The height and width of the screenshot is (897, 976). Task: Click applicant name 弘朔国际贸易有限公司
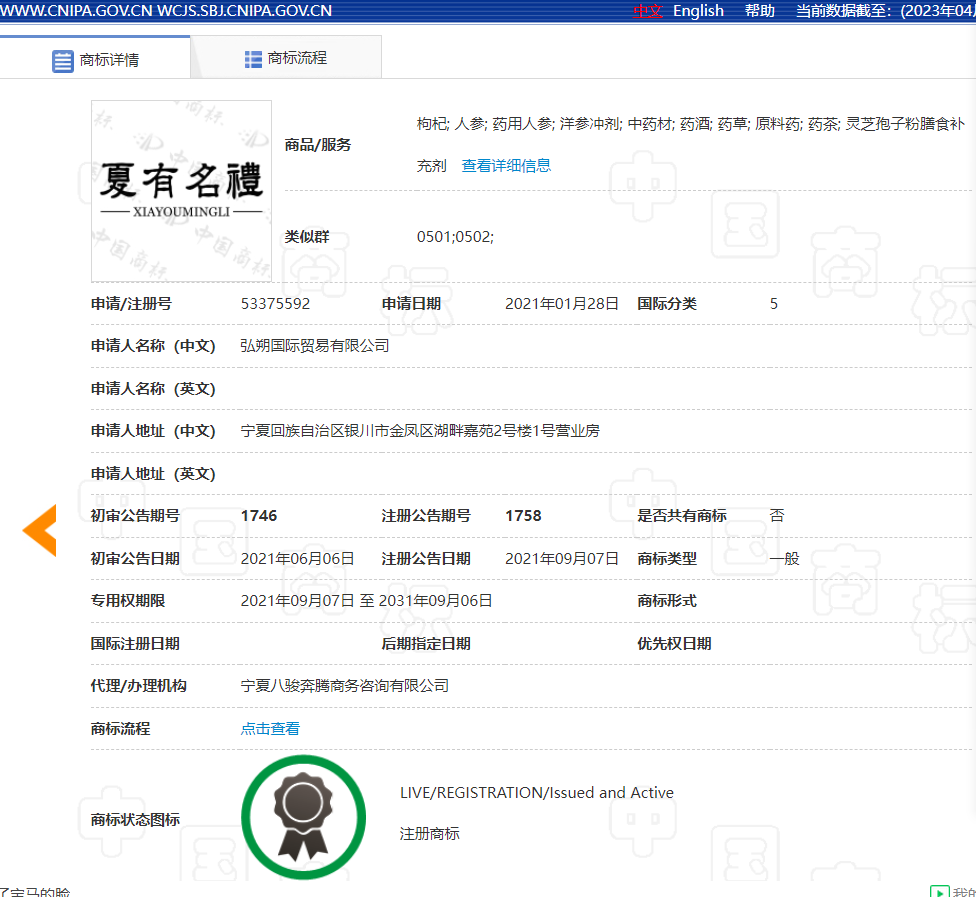click(315, 346)
